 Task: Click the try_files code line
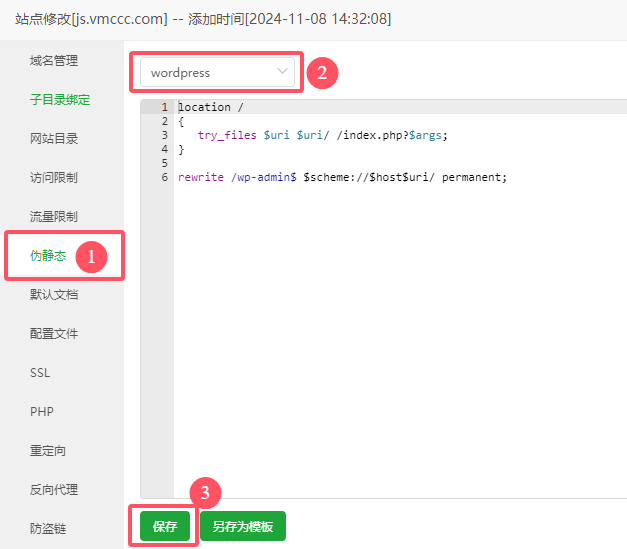(x=322, y=135)
